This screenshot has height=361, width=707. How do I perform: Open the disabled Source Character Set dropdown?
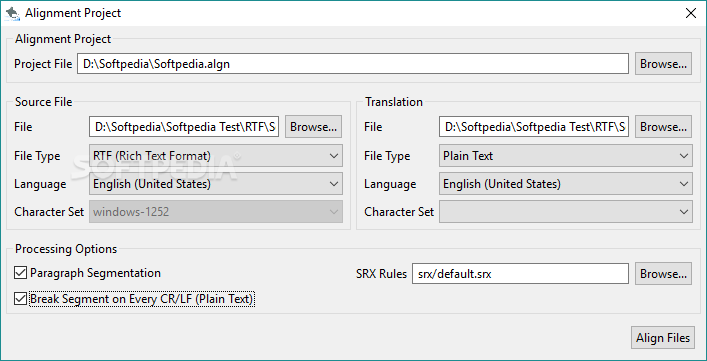(x=216, y=212)
